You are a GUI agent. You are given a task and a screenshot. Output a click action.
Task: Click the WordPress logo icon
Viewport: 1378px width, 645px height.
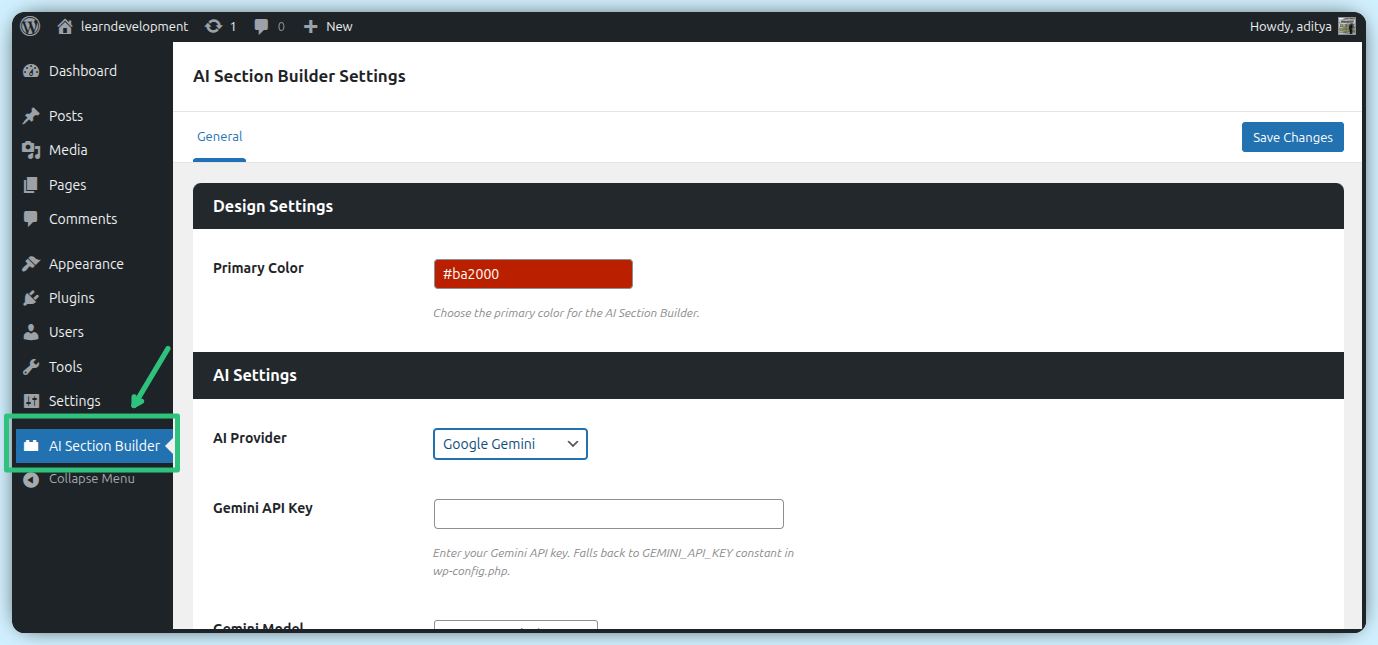[30, 27]
